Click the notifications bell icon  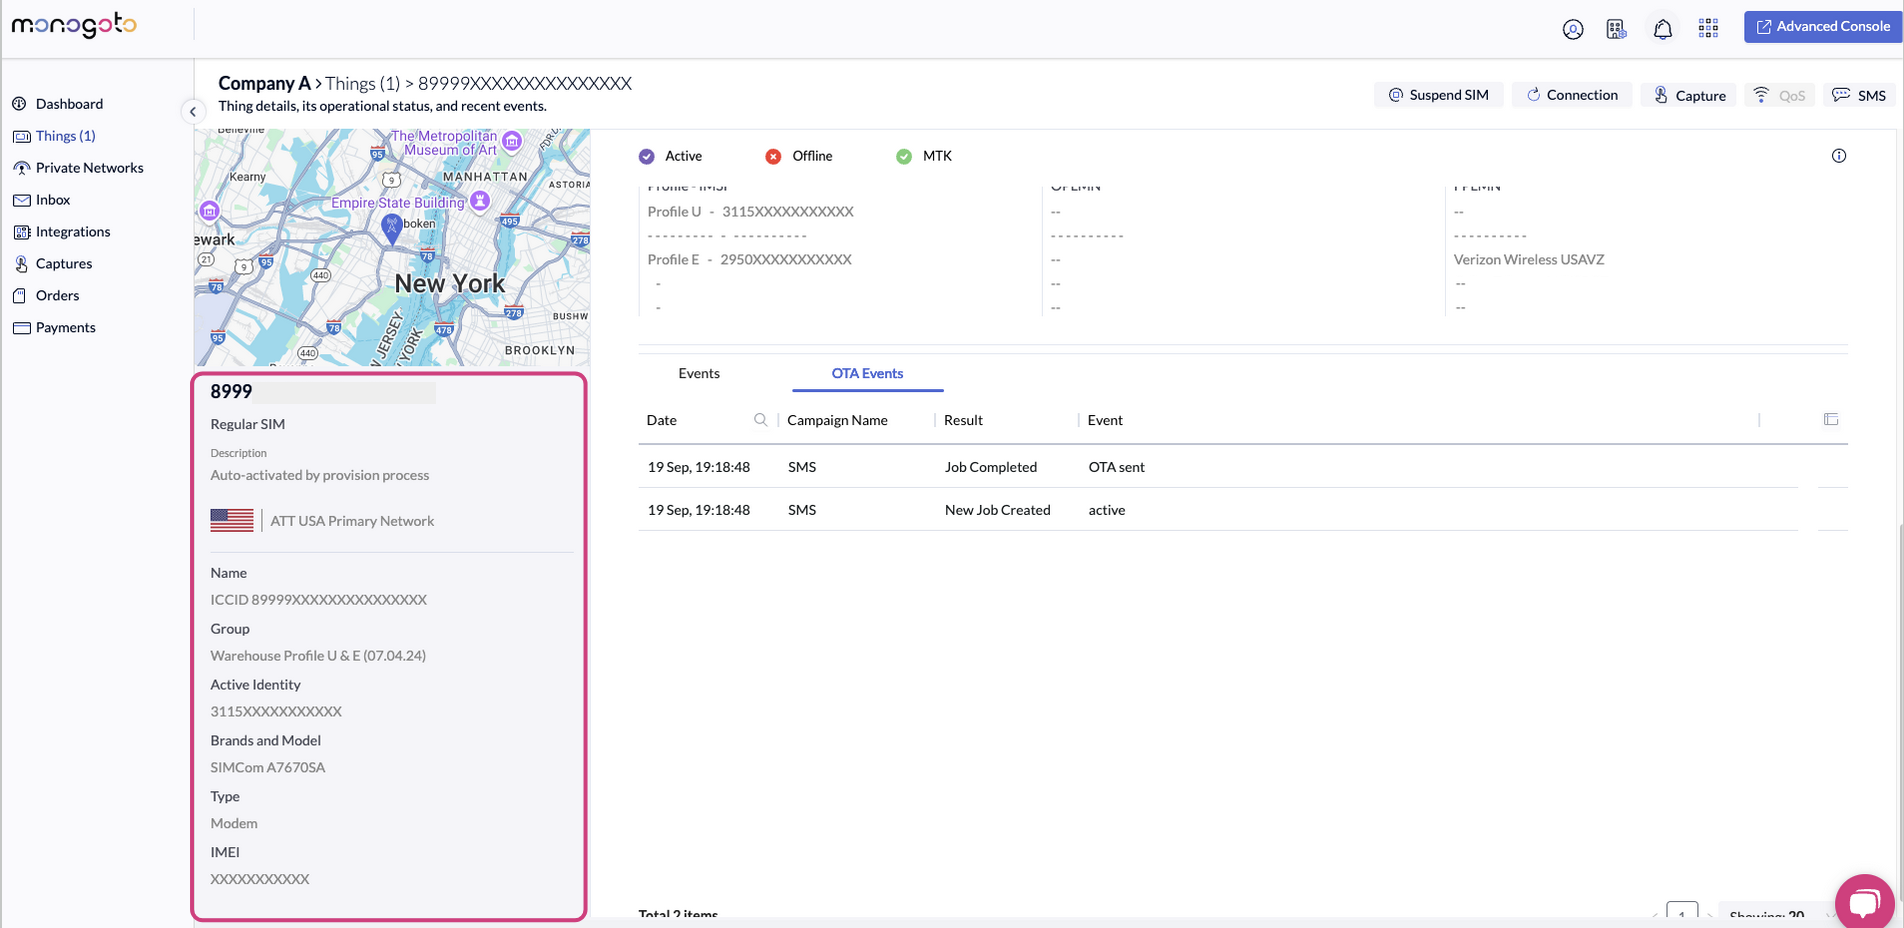tap(1662, 29)
